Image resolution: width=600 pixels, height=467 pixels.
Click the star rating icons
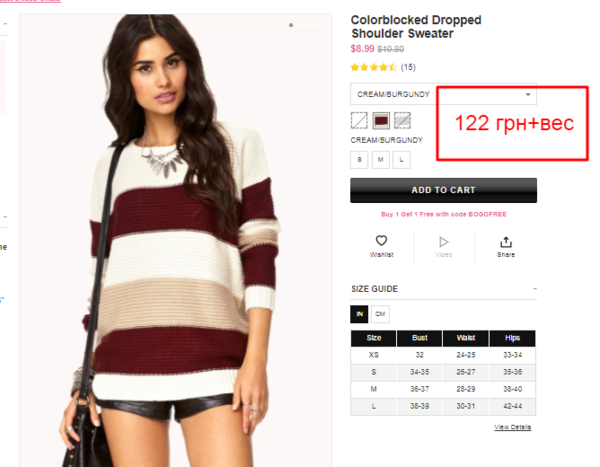[x=373, y=67]
